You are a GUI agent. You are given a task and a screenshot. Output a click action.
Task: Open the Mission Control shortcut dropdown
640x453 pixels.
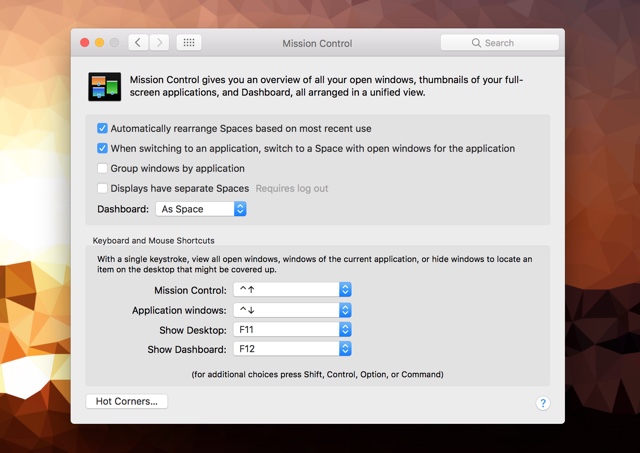point(292,290)
